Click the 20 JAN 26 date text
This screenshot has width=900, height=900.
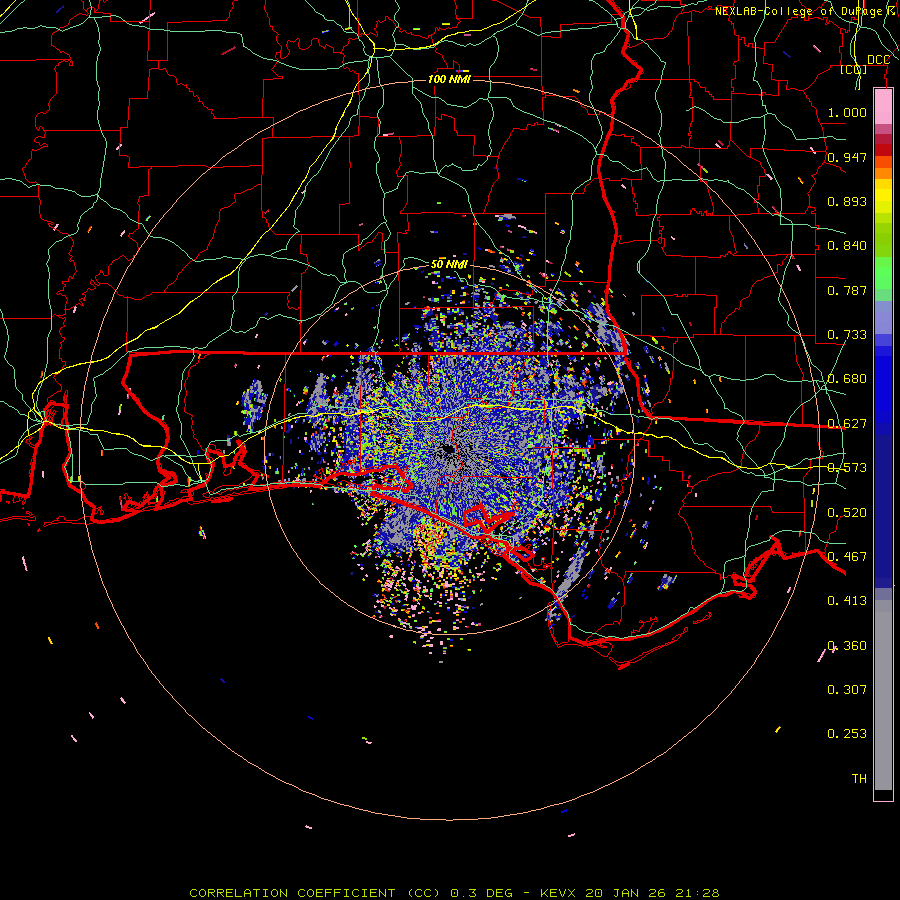pos(626,893)
